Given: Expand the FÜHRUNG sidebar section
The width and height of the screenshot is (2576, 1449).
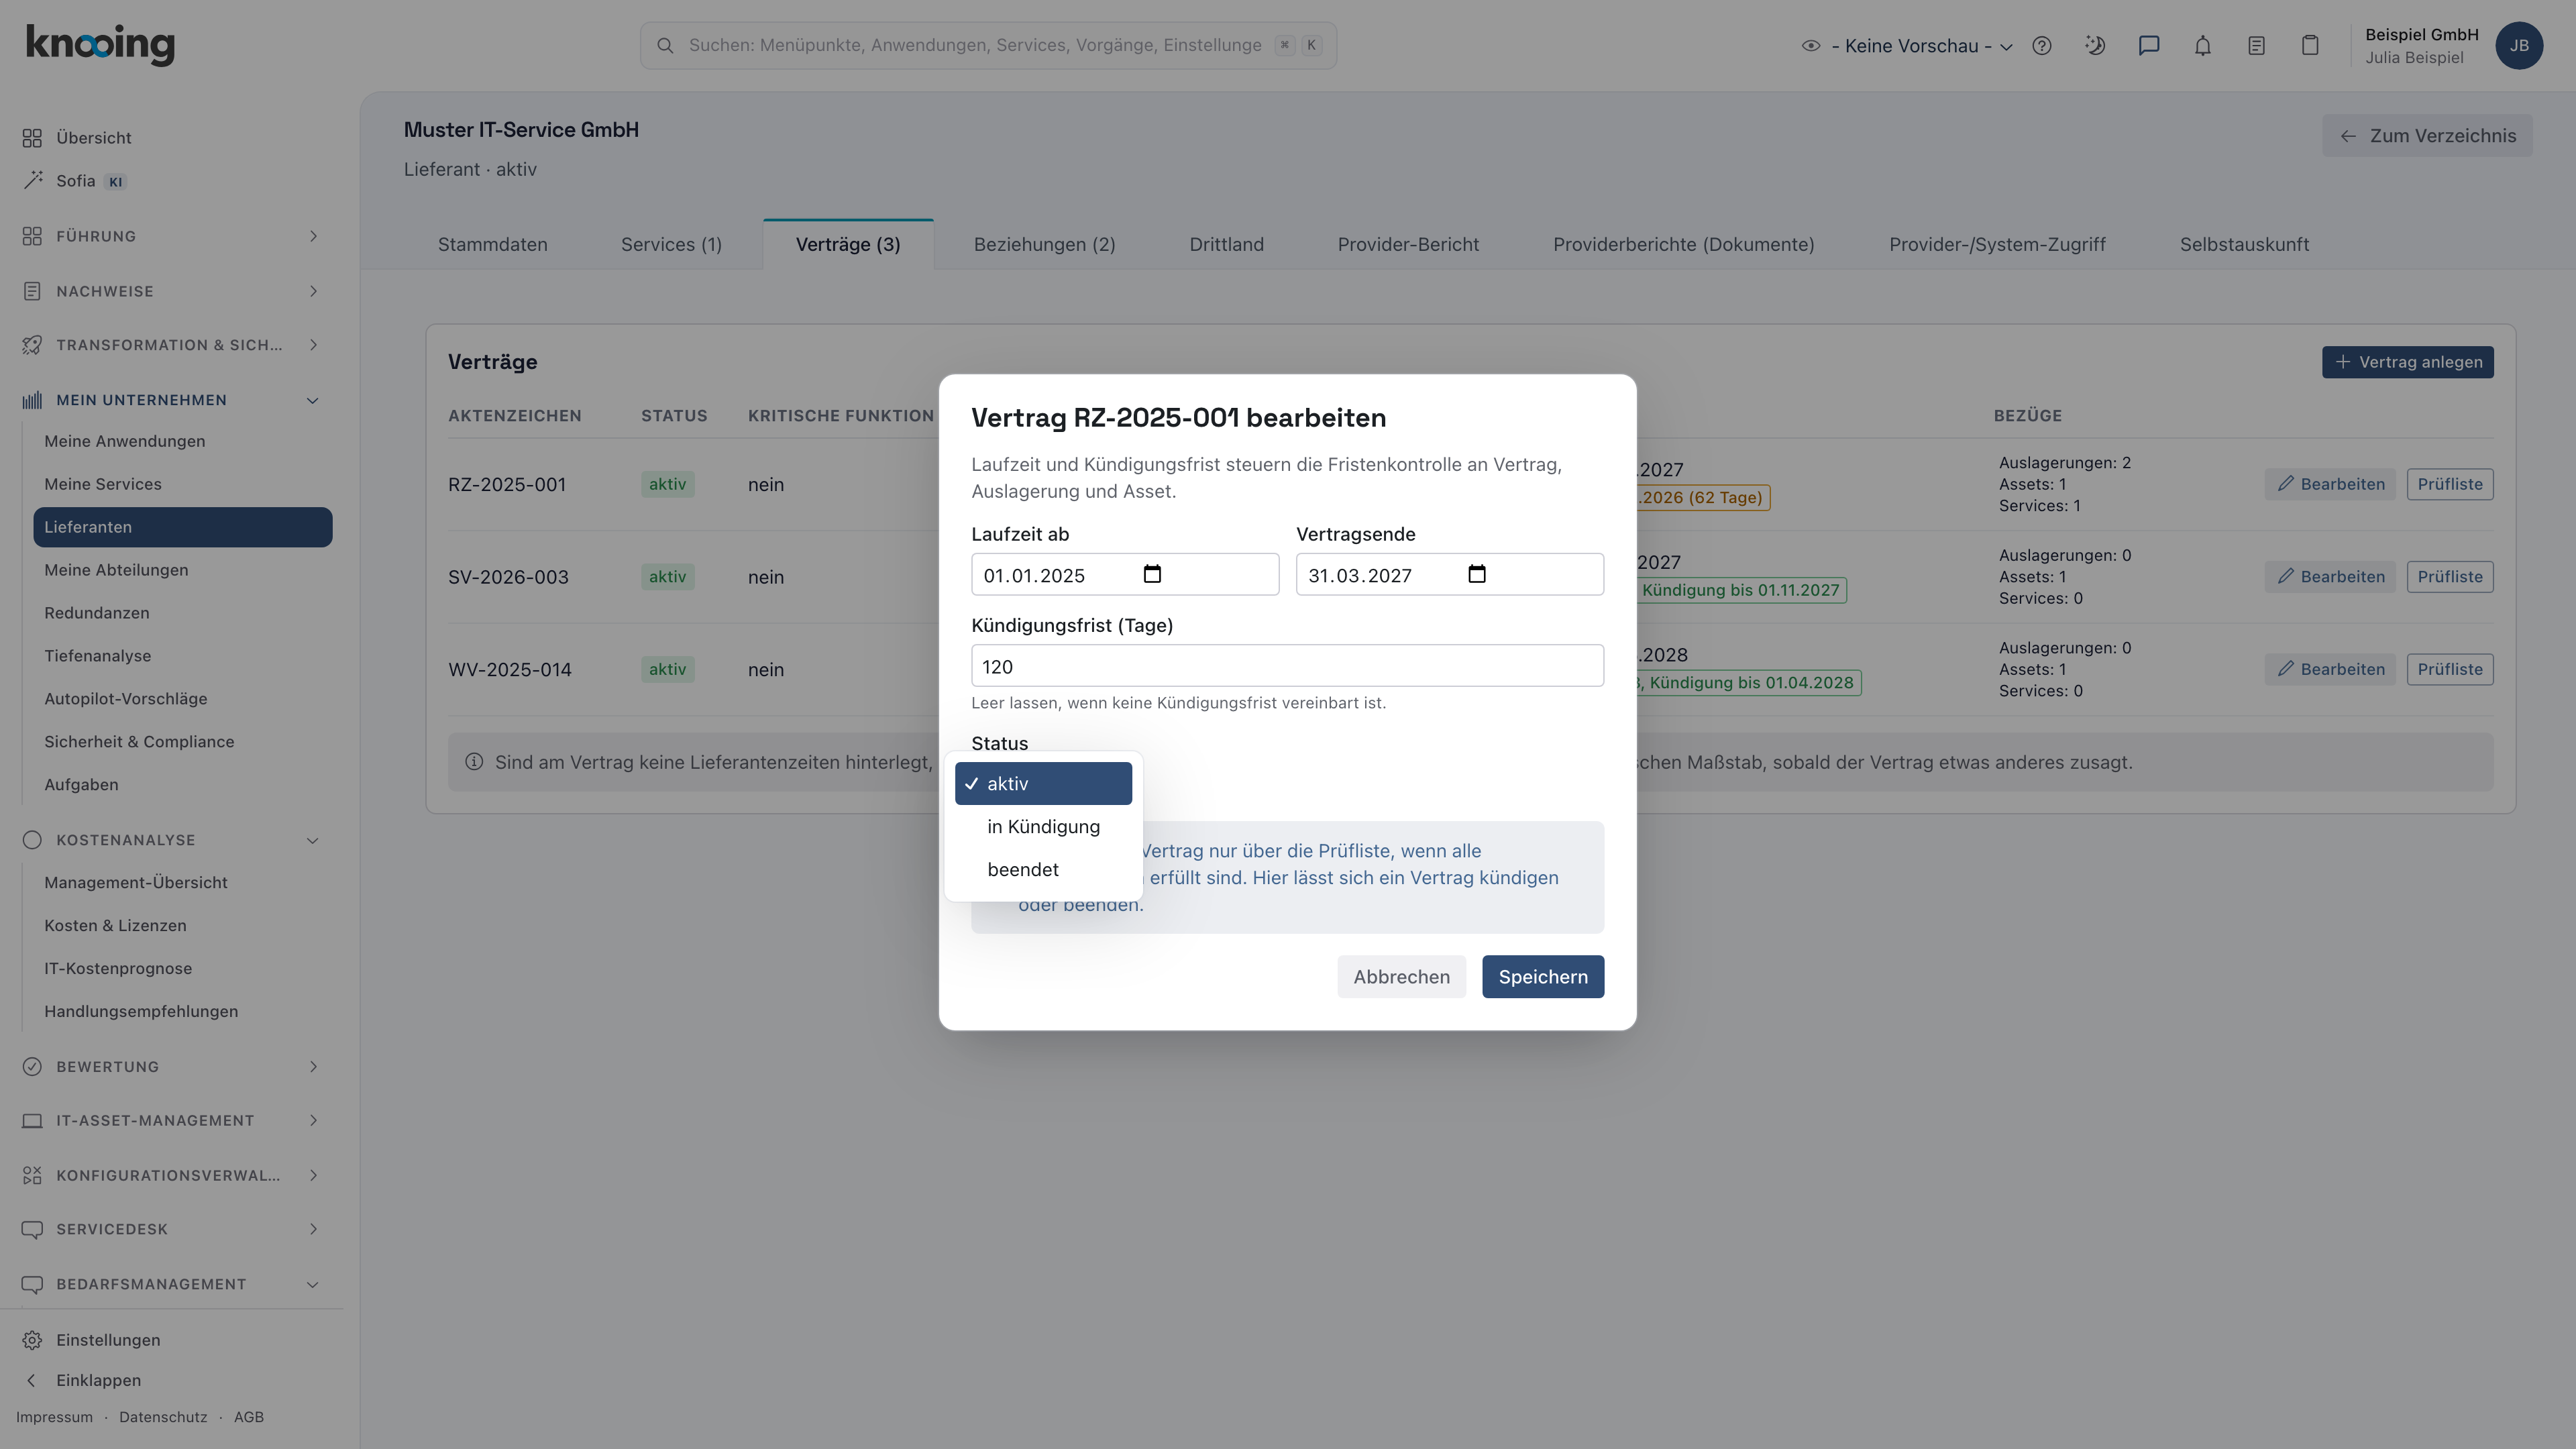Looking at the screenshot, I should coord(172,236).
